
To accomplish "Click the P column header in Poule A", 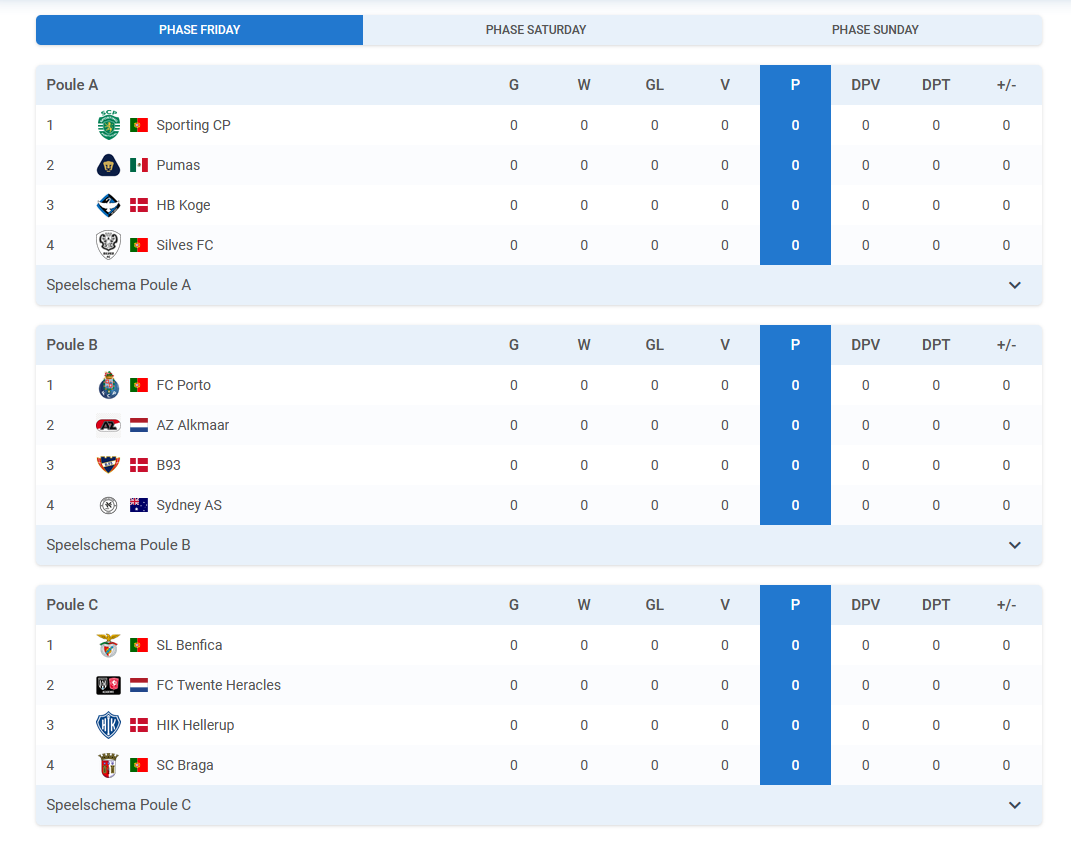I will [795, 85].
